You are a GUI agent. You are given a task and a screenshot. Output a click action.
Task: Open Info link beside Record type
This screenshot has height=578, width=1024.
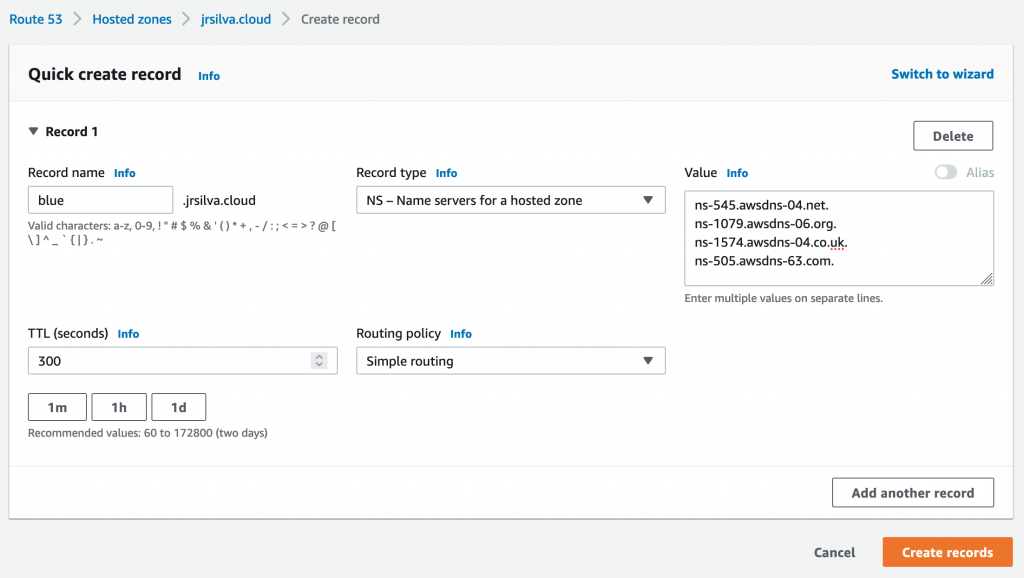point(446,173)
